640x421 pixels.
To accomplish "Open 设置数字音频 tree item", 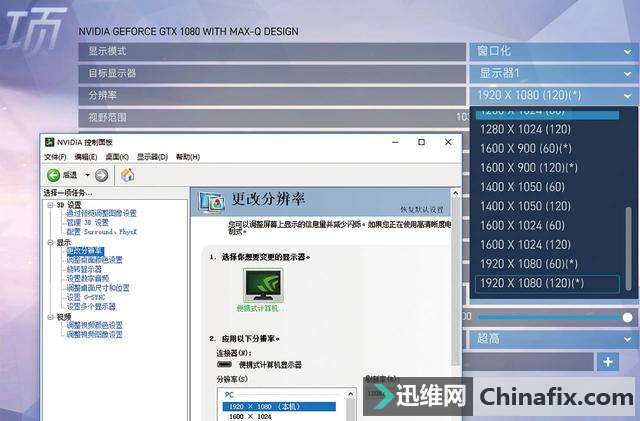I will [x=88, y=278].
